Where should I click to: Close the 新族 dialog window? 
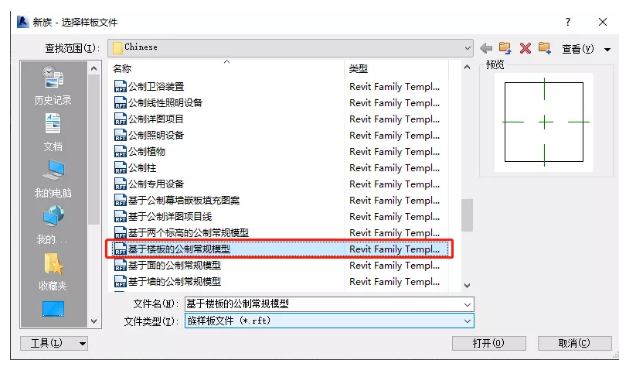(x=602, y=22)
